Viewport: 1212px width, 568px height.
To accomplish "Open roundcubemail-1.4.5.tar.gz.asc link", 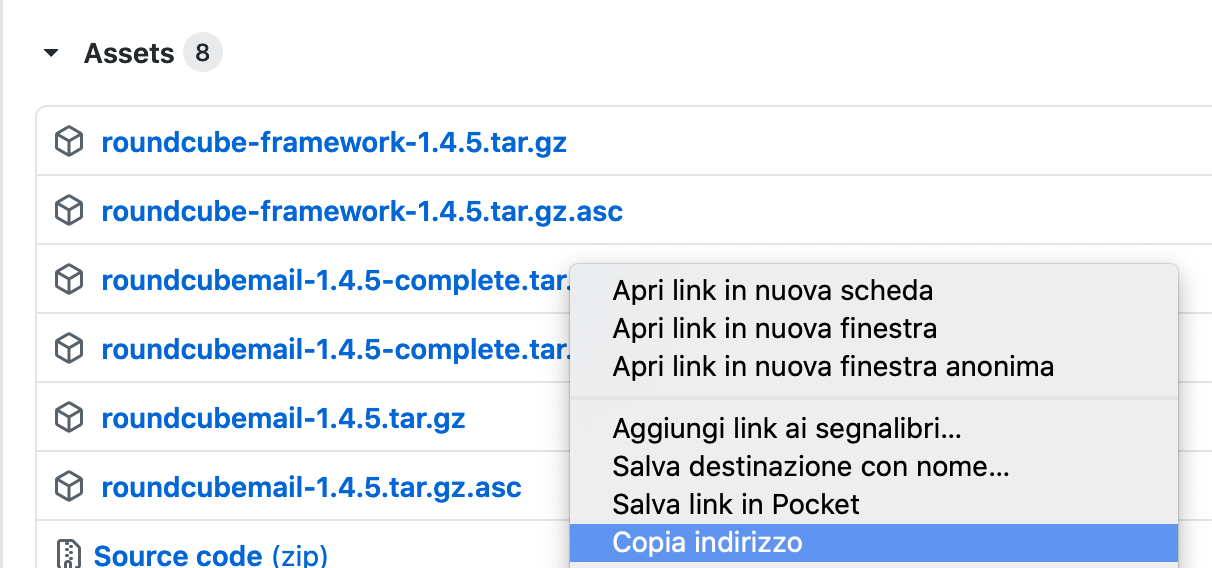I will pyautogui.click(x=312, y=487).
